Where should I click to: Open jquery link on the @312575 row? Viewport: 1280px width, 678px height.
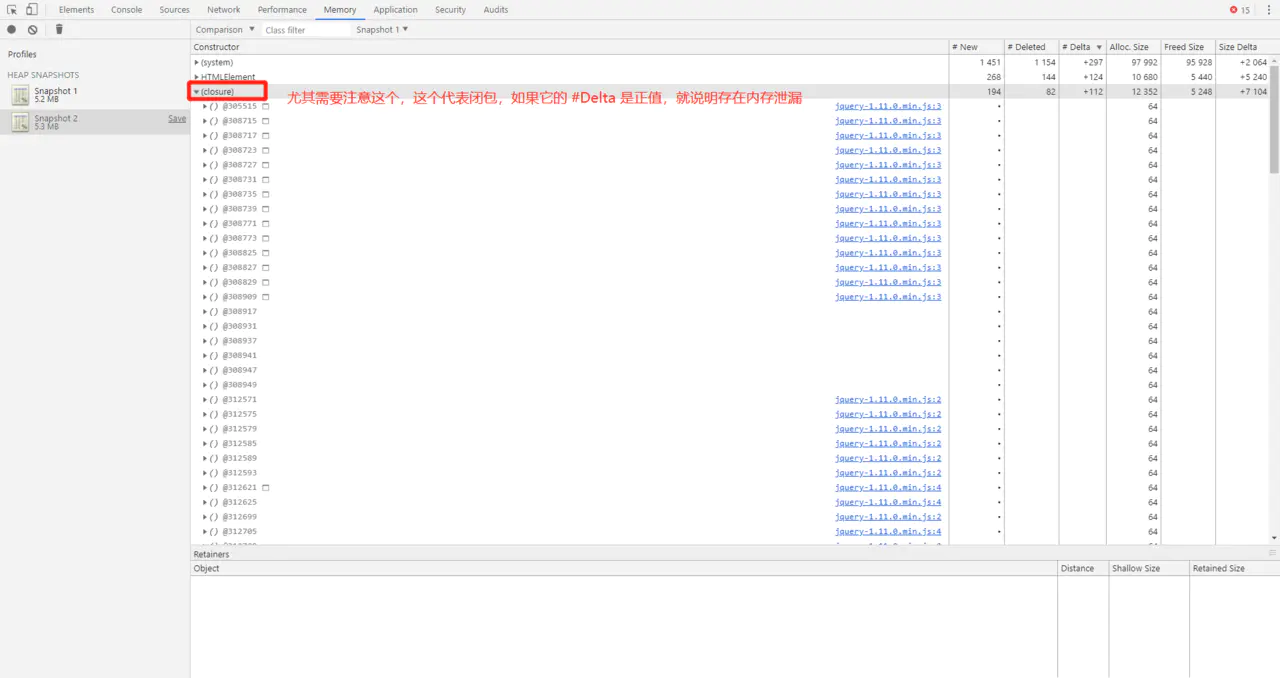(x=888, y=414)
